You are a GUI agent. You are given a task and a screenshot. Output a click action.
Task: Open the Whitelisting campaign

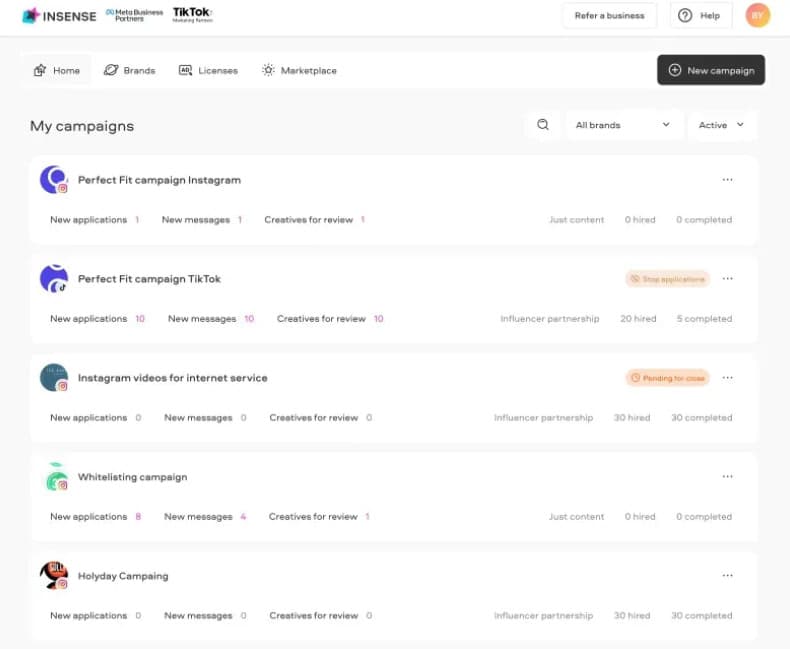click(x=133, y=477)
